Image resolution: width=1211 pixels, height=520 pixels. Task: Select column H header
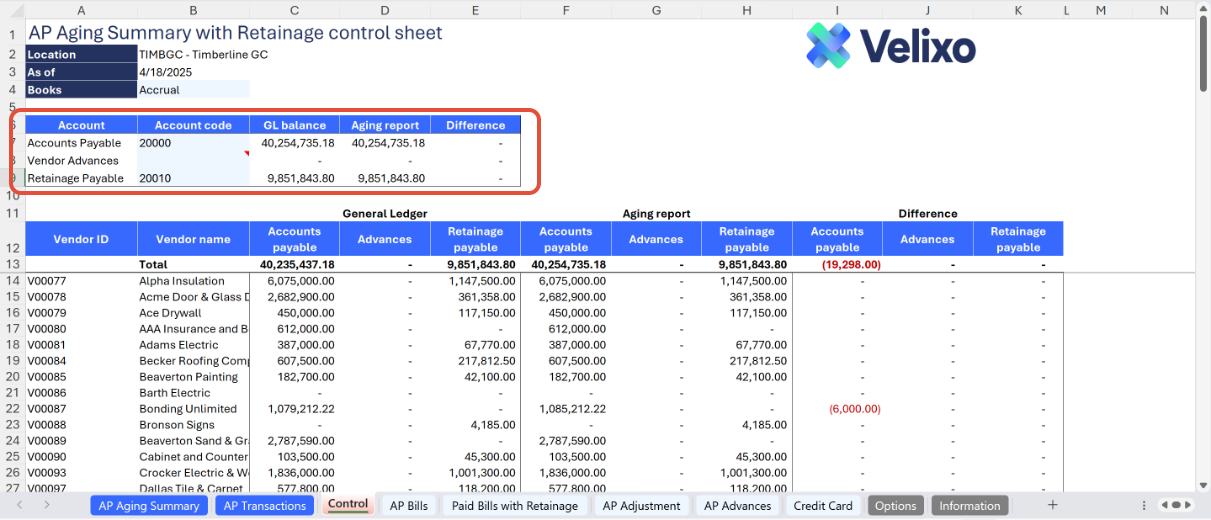[x=747, y=10]
